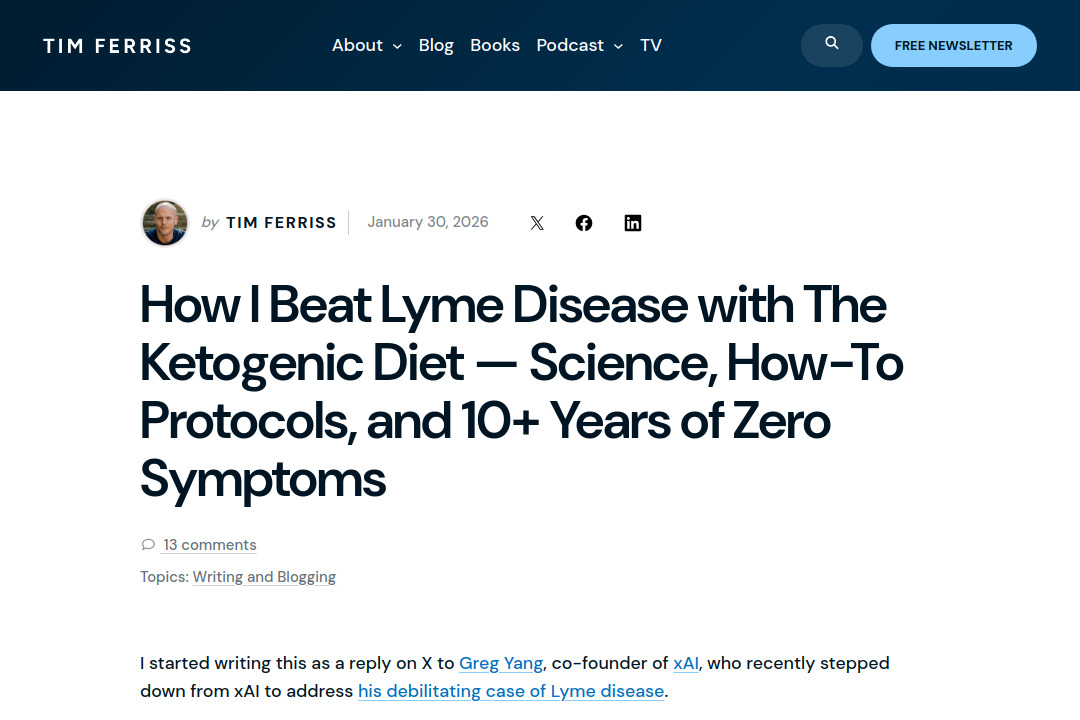Open the Lyme disease case link

coord(511,691)
